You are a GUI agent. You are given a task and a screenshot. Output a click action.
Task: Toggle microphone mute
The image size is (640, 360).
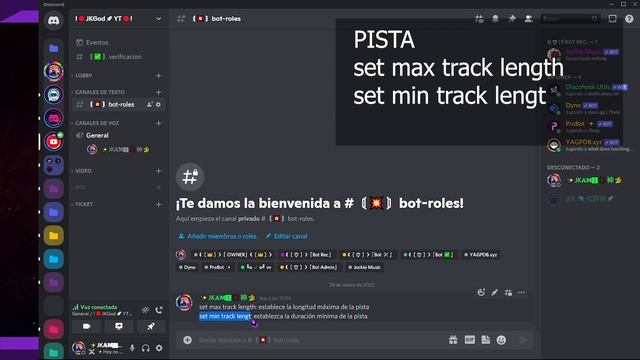click(132, 348)
